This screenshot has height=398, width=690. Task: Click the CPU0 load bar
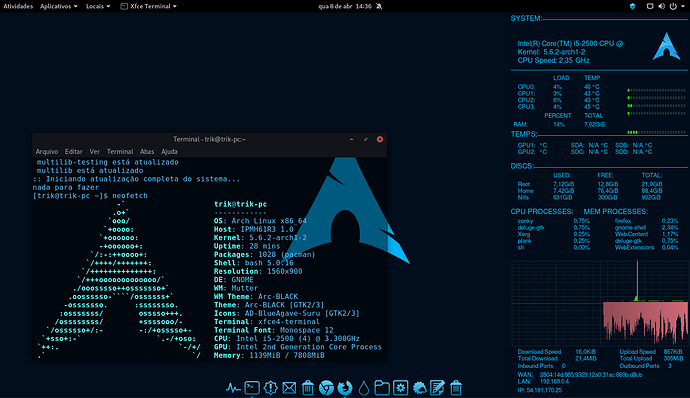click(656, 90)
